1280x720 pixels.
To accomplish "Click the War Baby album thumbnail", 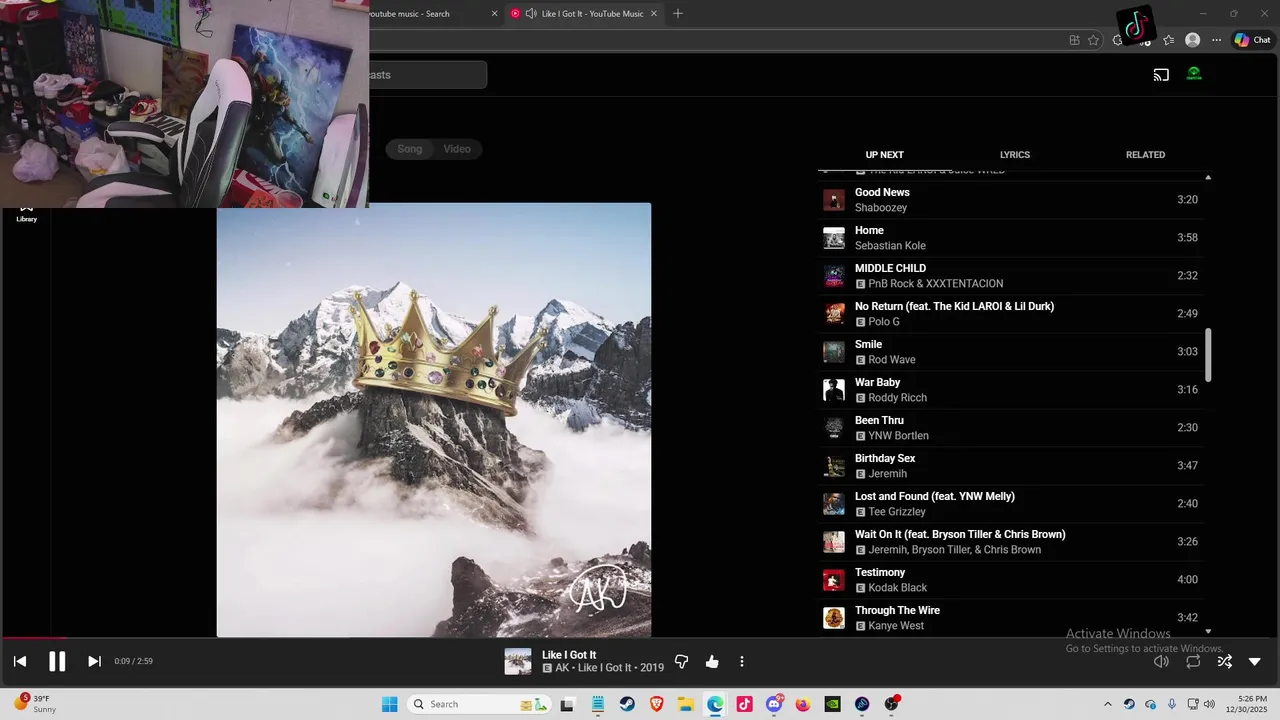I will pyautogui.click(x=833, y=390).
